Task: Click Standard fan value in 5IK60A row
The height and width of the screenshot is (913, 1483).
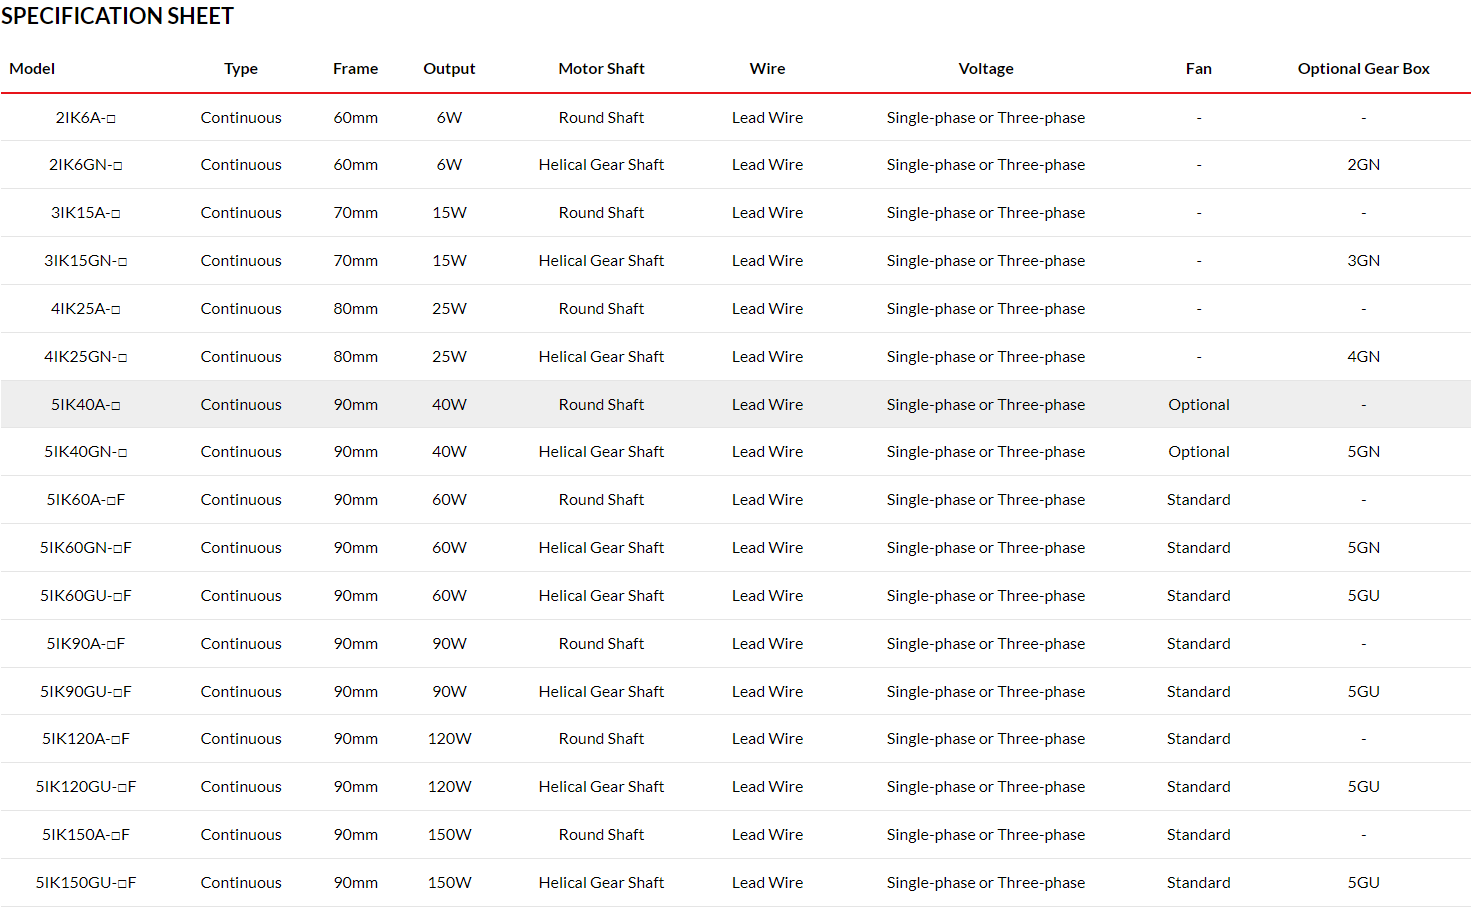Action: click(1199, 500)
